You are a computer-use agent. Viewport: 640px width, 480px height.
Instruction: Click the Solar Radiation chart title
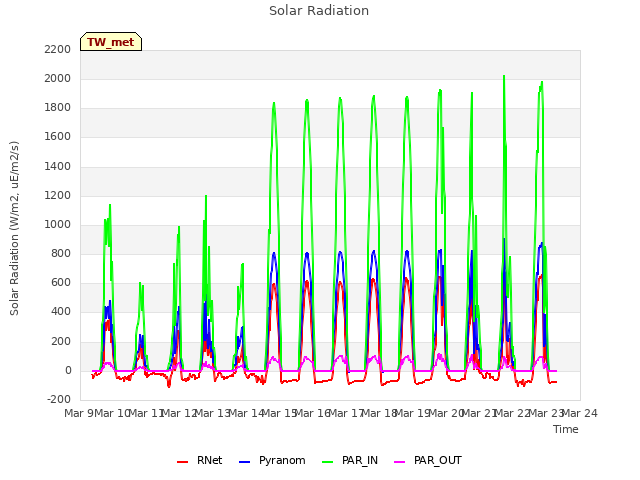pyautogui.click(x=319, y=11)
